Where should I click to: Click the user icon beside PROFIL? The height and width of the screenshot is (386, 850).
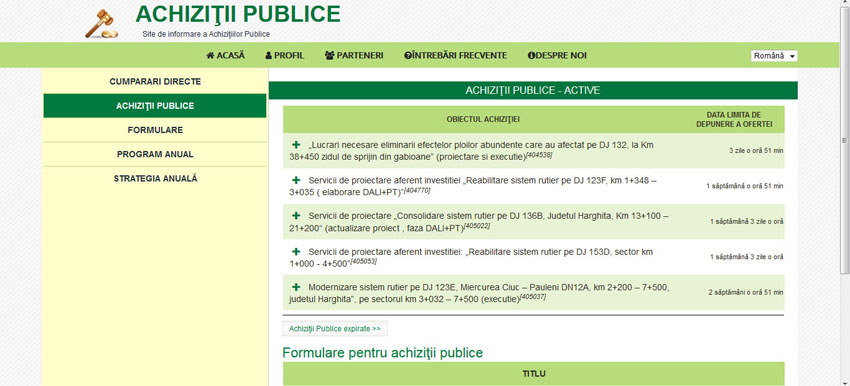(x=268, y=55)
